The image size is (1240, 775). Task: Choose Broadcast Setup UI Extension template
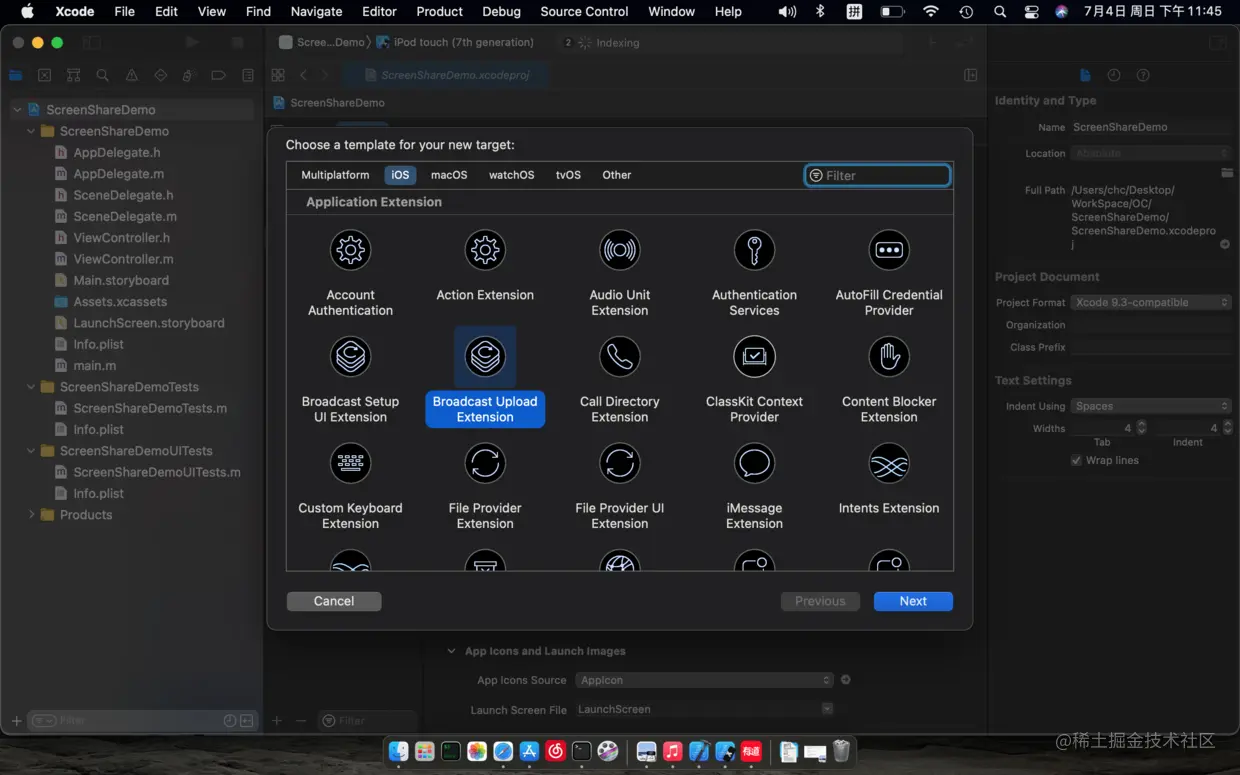(x=350, y=380)
